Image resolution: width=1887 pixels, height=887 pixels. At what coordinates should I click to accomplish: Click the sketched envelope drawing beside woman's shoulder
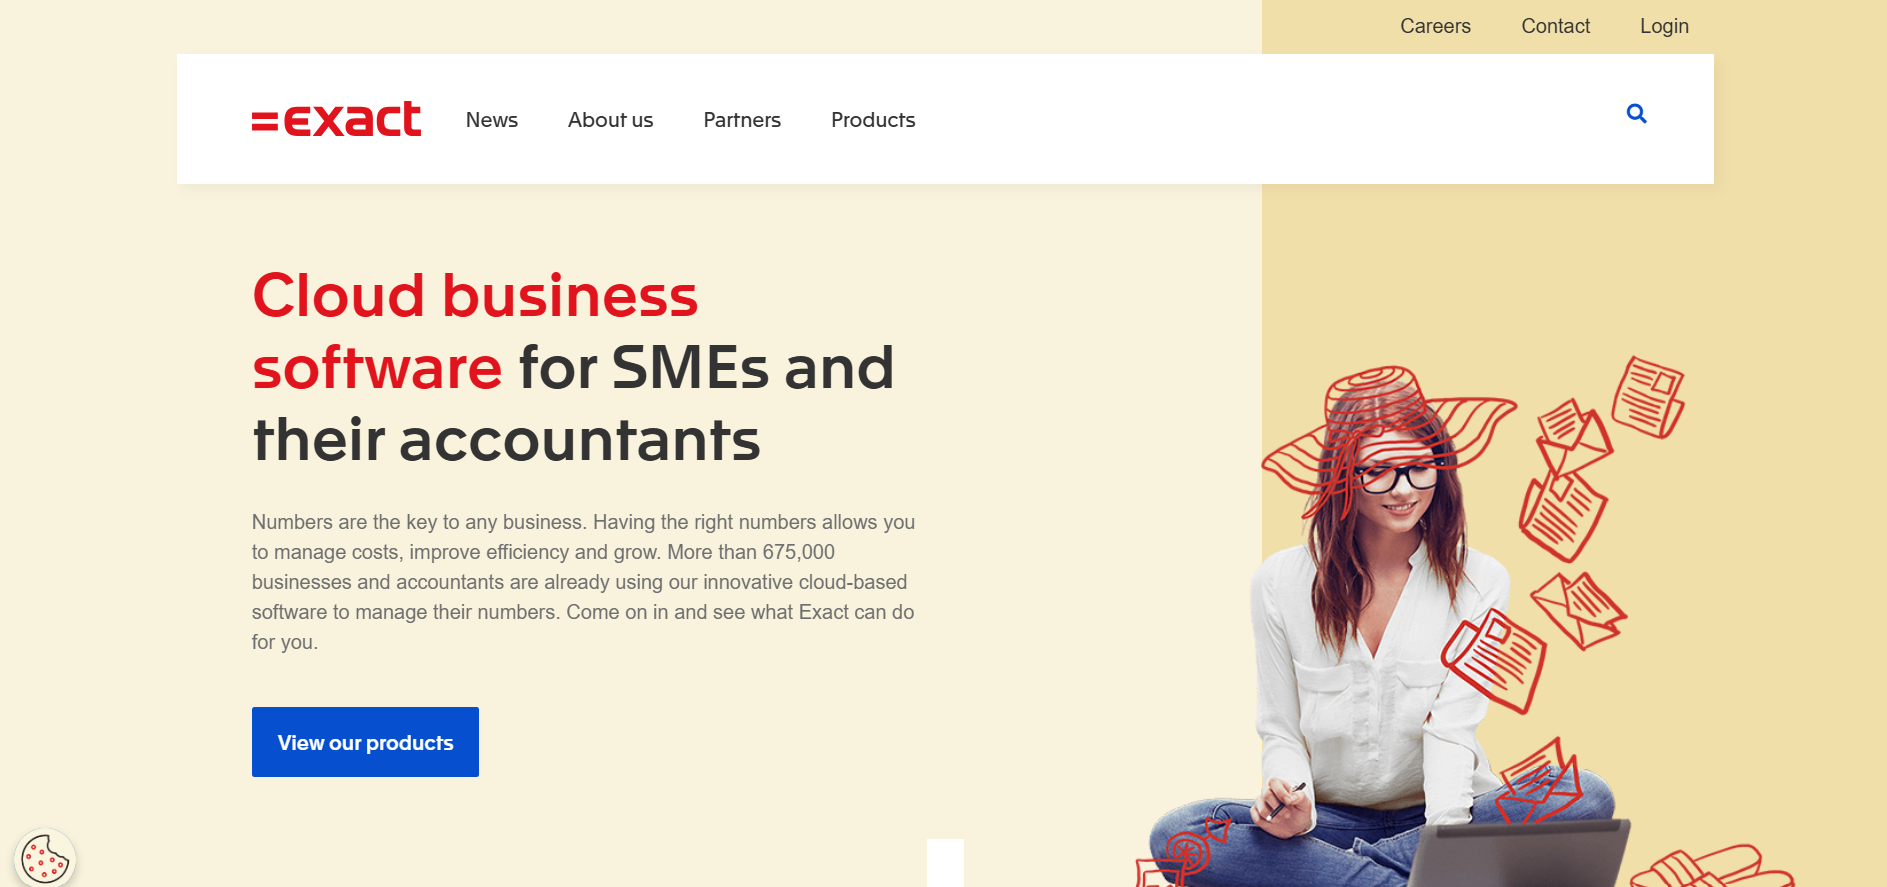[1577, 609]
